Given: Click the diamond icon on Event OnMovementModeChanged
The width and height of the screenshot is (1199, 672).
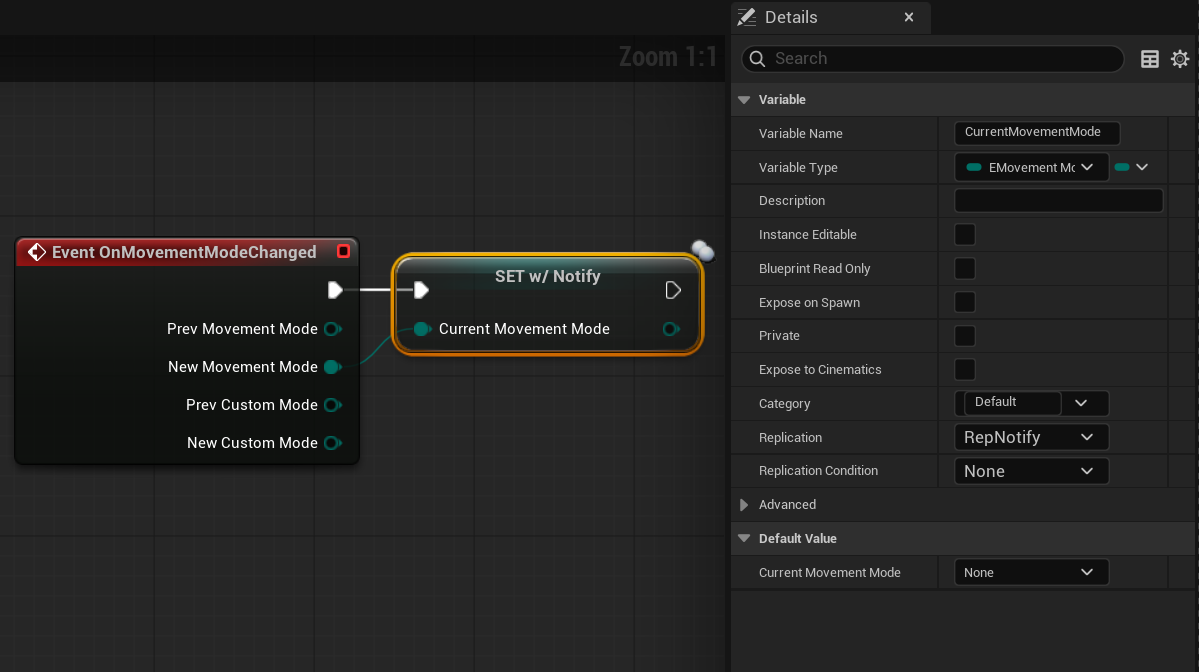Looking at the screenshot, I should click(x=37, y=252).
